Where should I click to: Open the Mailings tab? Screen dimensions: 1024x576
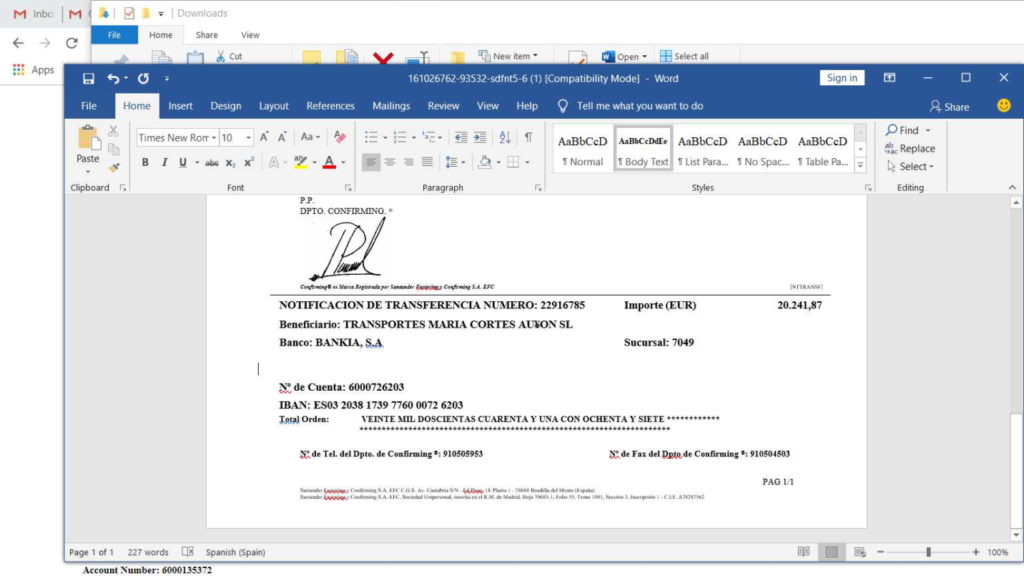point(391,106)
